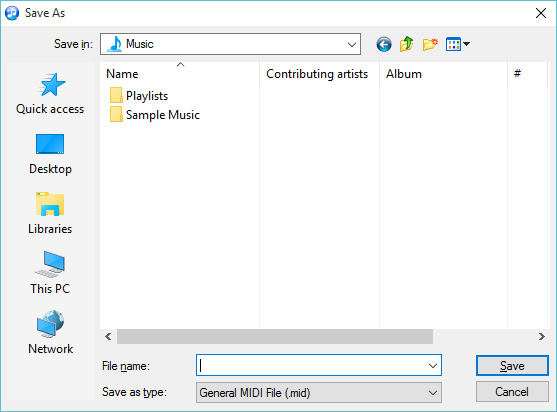Open Libraries in the places bar
557x412 pixels.
point(50,213)
